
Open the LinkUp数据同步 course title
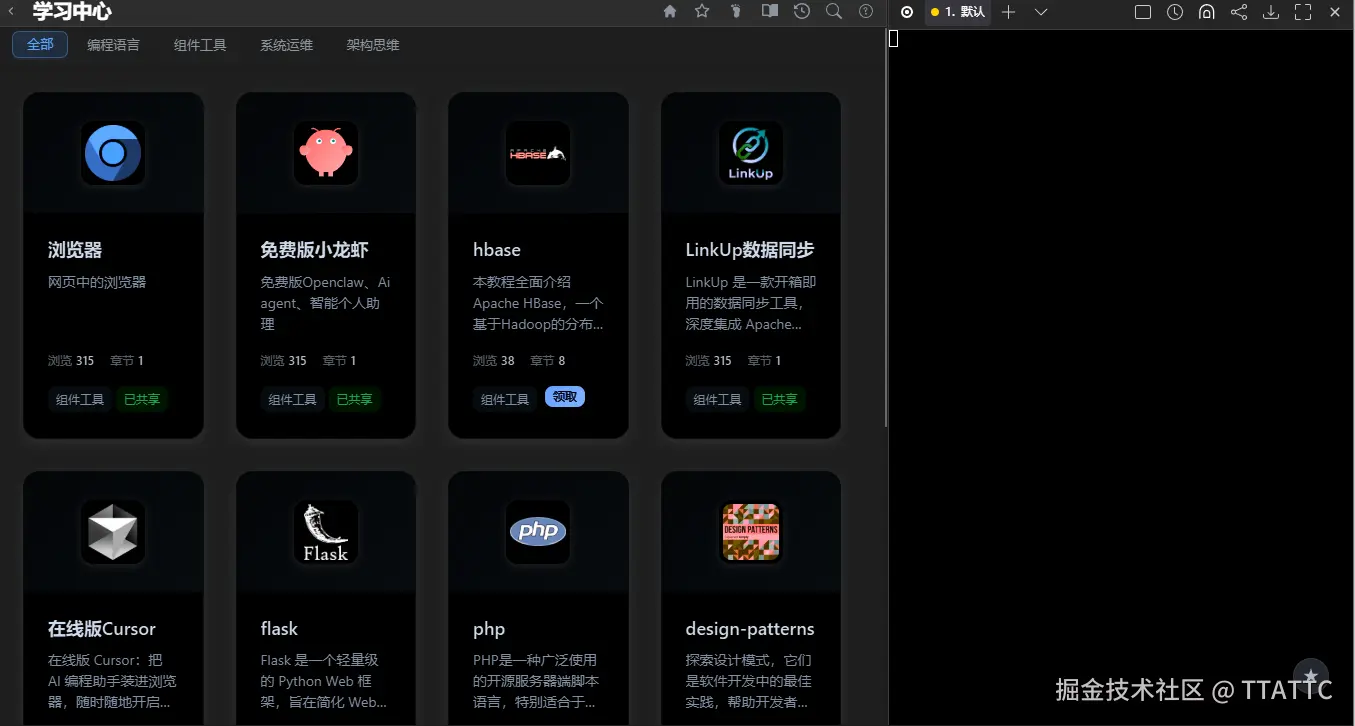750,250
